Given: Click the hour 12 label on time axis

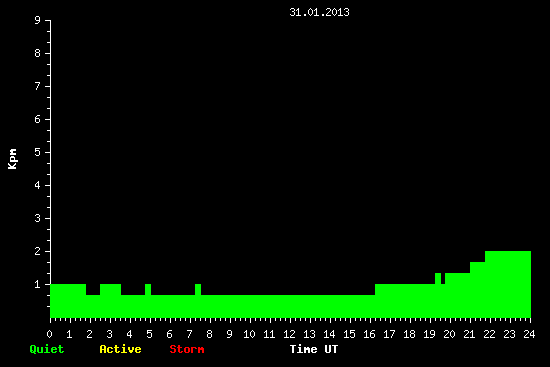Looking at the screenshot, I should pos(289,334).
